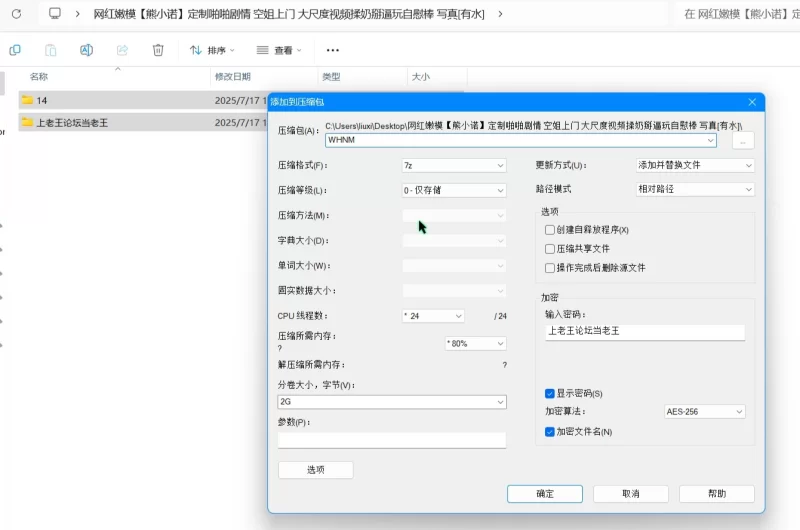Click the password input field
This screenshot has height=530, width=800.
point(645,332)
